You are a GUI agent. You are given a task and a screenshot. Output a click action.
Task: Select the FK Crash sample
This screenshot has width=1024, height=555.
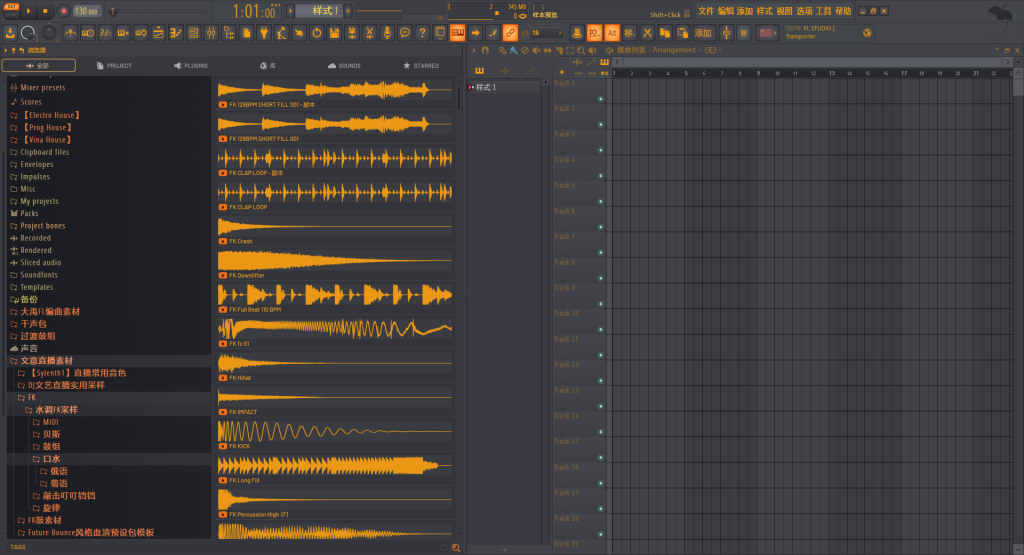335,230
